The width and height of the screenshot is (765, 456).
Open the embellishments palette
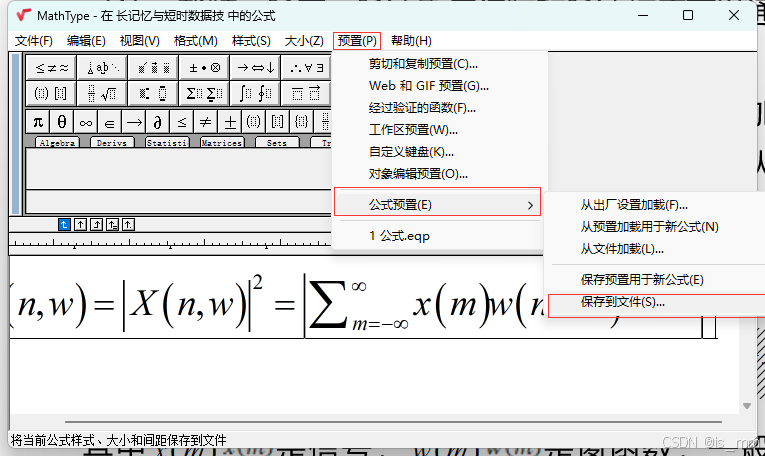[x=153, y=67]
